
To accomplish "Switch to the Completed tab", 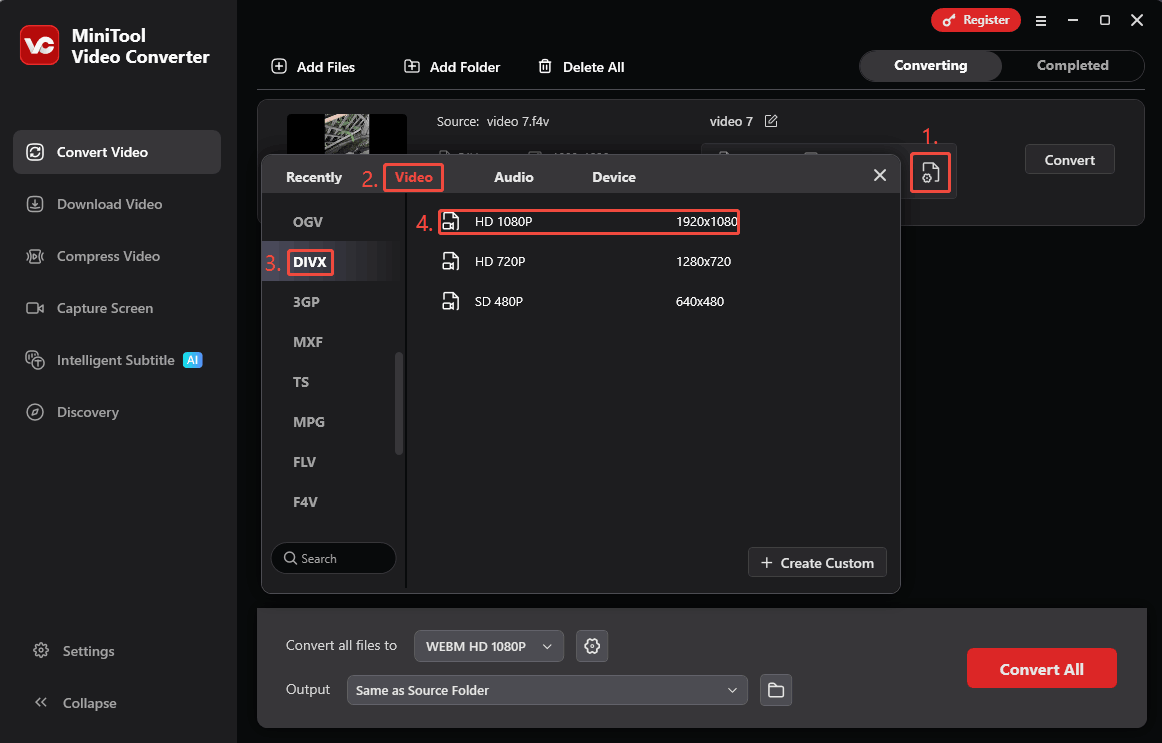I will pyautogui.click(x=1072, y=65).
